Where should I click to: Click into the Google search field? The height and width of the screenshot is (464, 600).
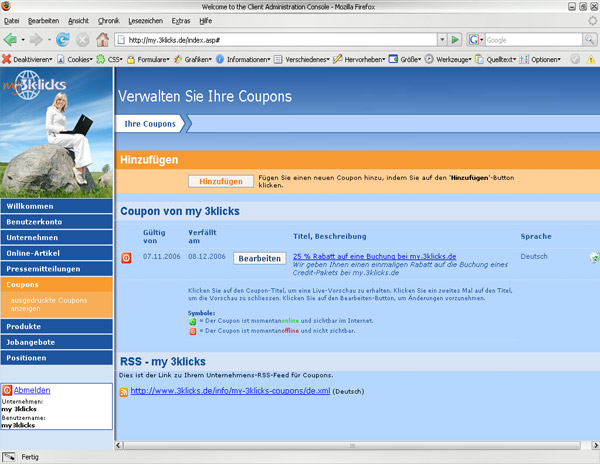pos(533,40)
